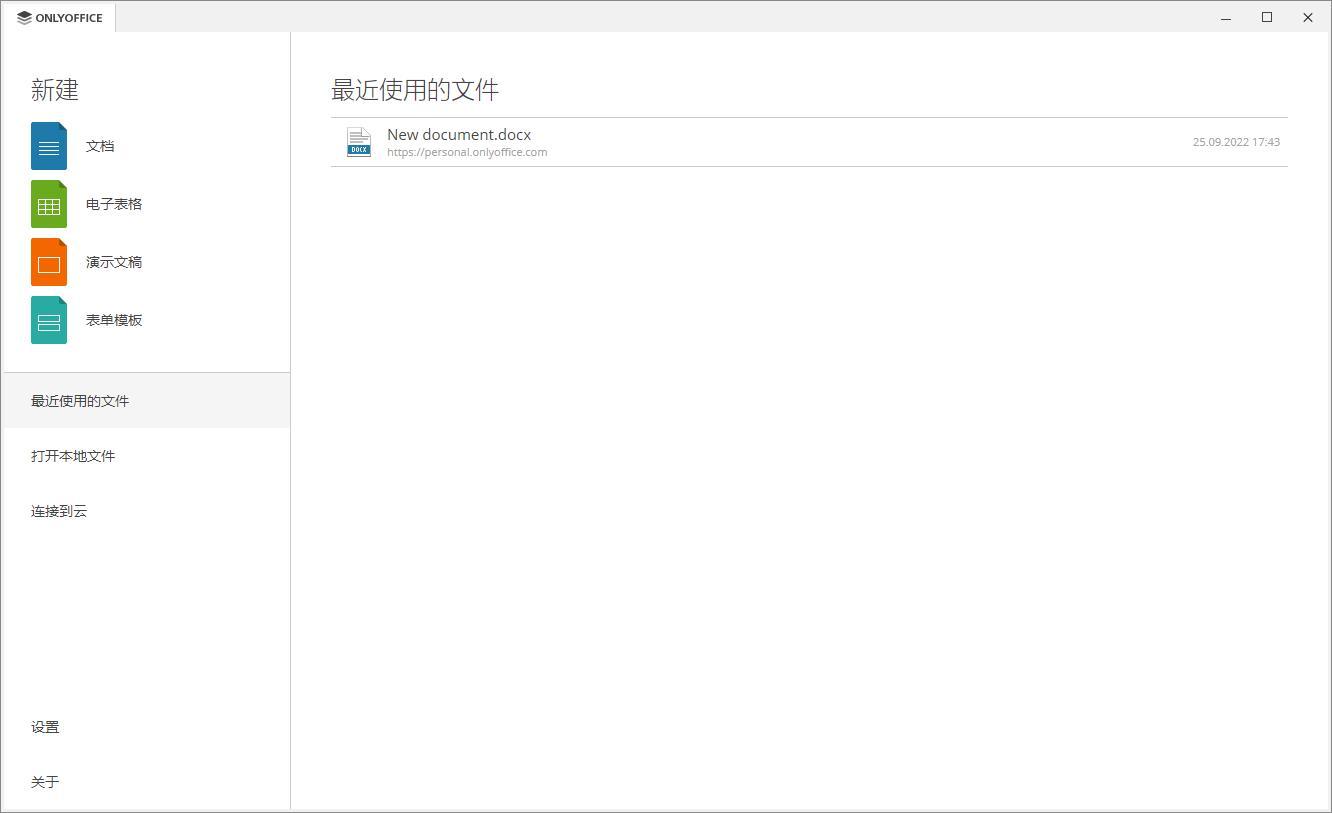Click the orange presentation slide icon
The width and height of the screenshot is (1332, 813).
point(48,261)
